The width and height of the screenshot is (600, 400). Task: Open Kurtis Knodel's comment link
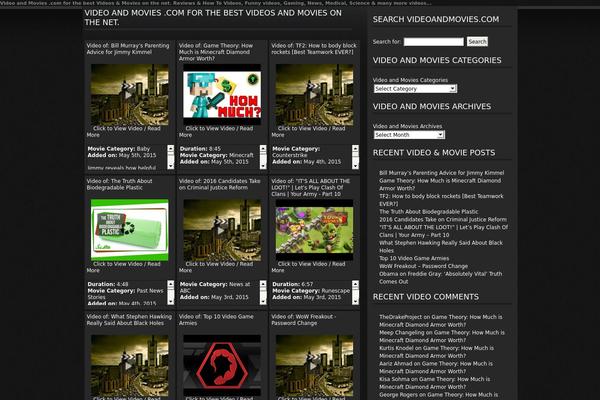point(436,352)
